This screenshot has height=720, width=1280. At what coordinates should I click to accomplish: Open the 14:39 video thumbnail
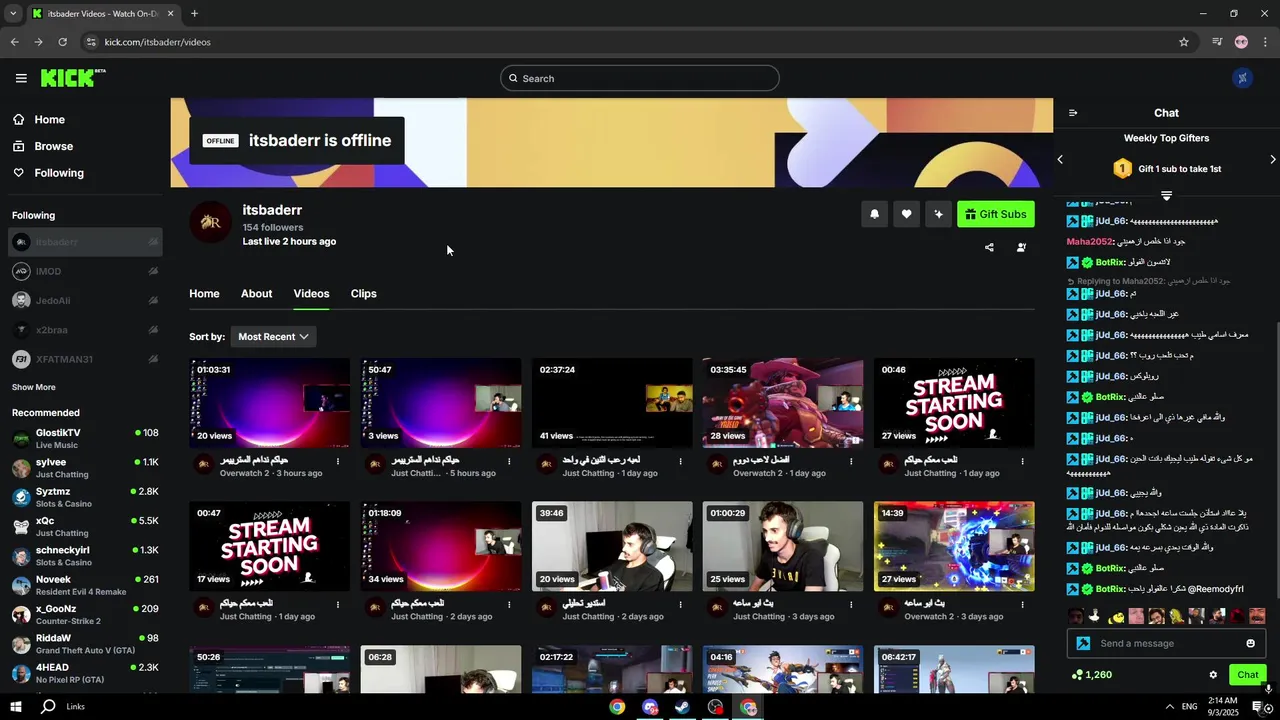click(954, 546)
